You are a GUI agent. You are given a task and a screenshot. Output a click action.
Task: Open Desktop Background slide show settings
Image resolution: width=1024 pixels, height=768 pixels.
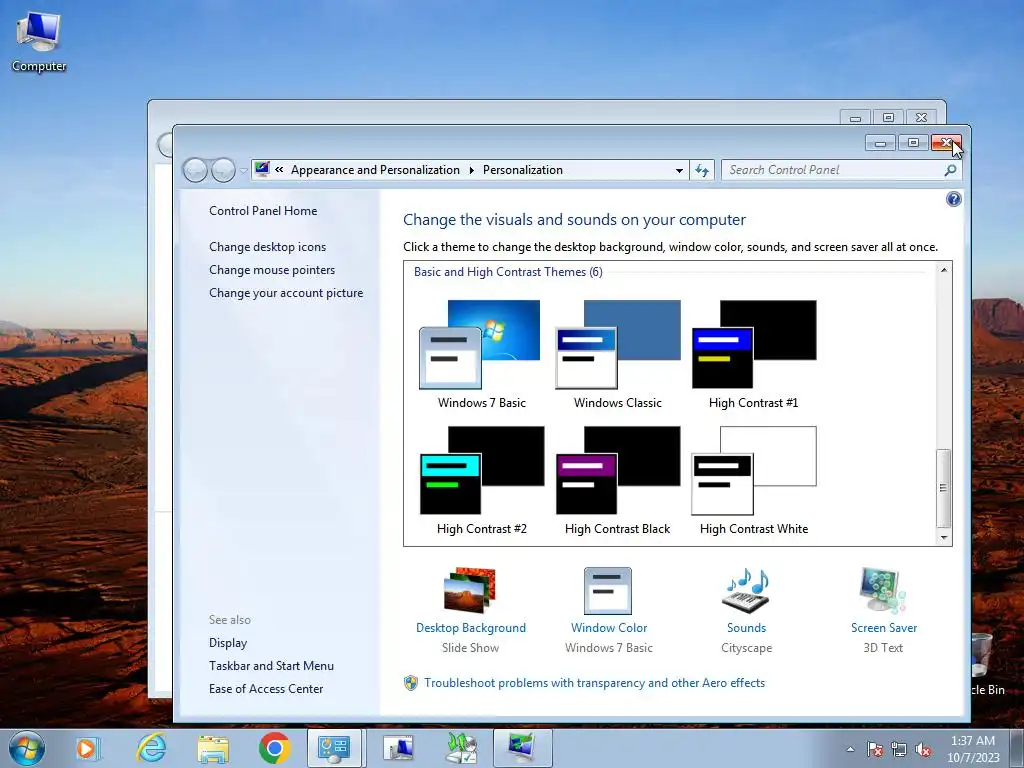(470, 590)
